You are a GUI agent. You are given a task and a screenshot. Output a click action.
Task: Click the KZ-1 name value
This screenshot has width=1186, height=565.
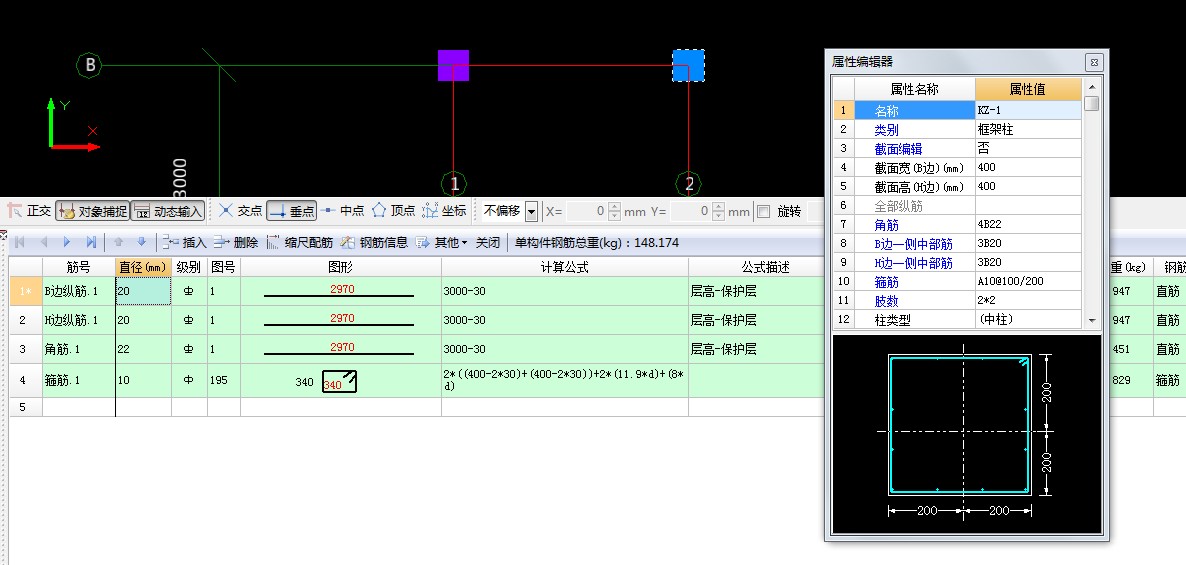click(x=1028, y=110)
